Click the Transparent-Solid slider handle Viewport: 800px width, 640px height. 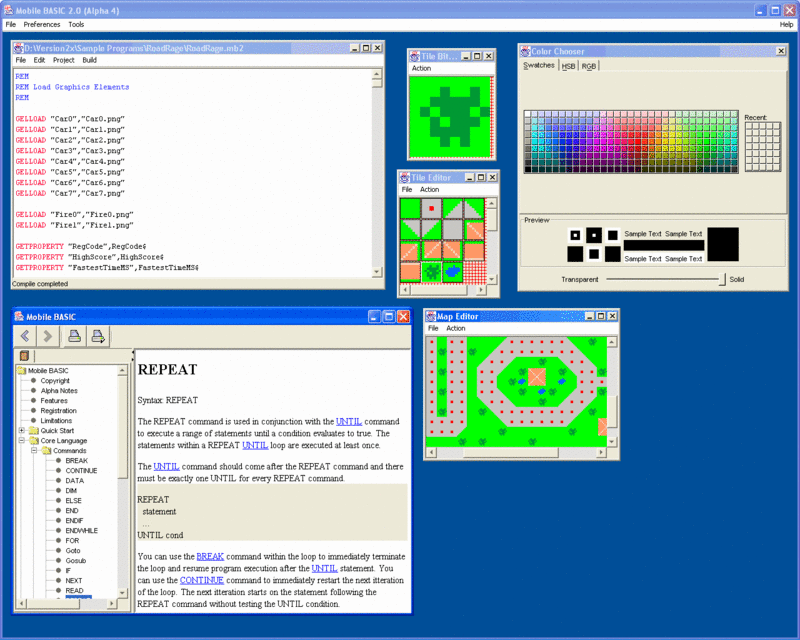[722, 279]
